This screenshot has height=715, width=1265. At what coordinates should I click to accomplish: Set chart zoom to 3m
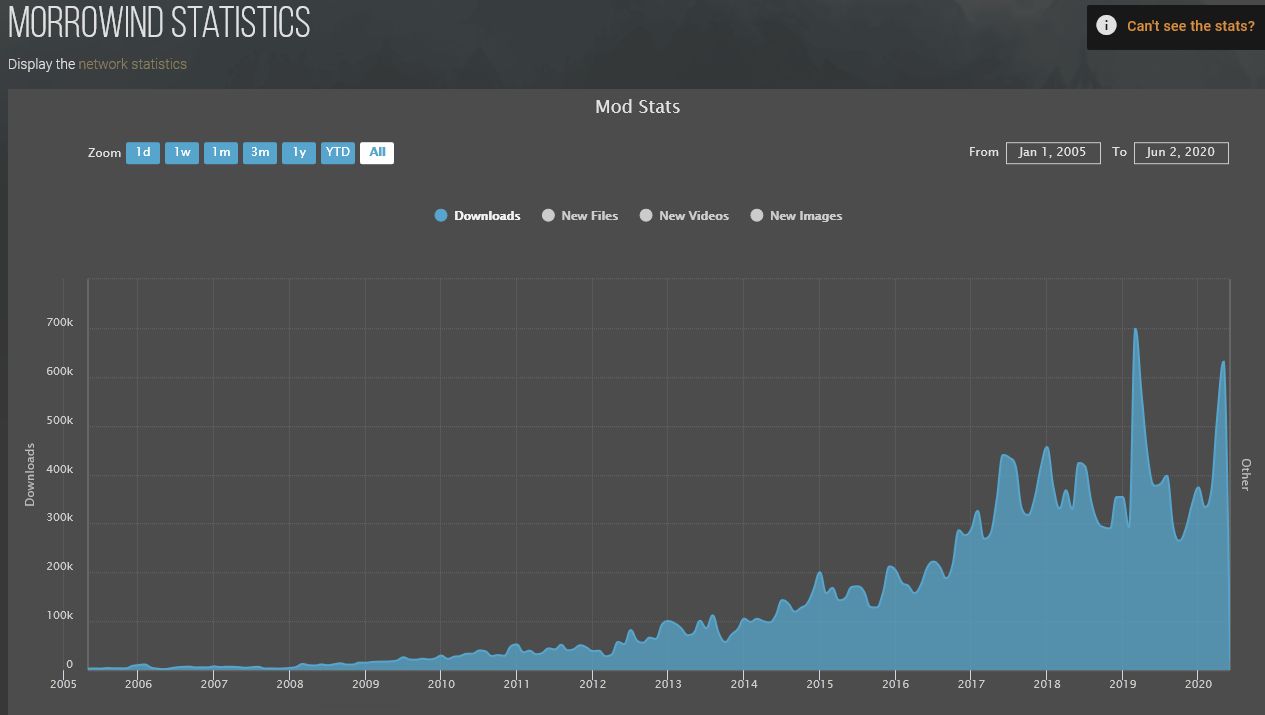point(260,153)
